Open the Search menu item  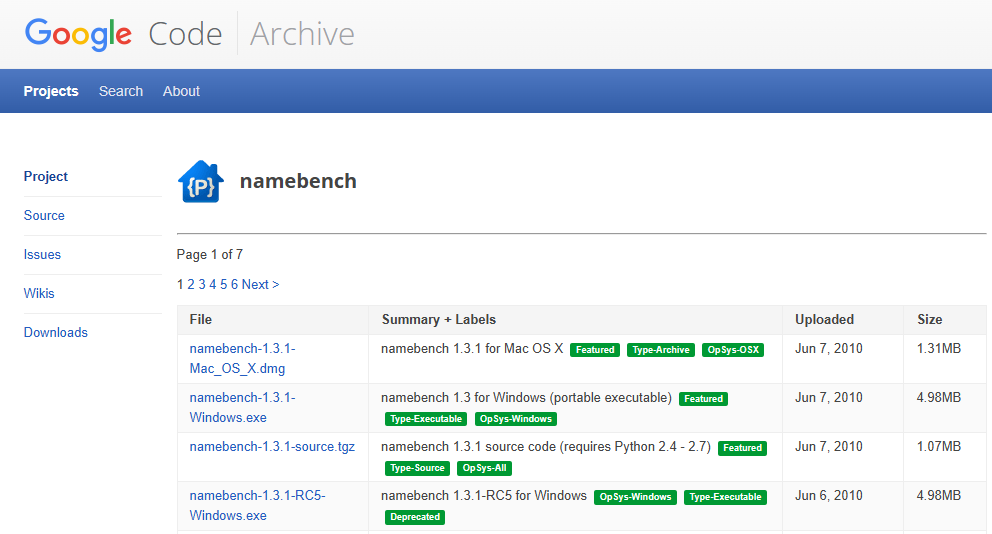pyautogui.click(x=121, y=91)
